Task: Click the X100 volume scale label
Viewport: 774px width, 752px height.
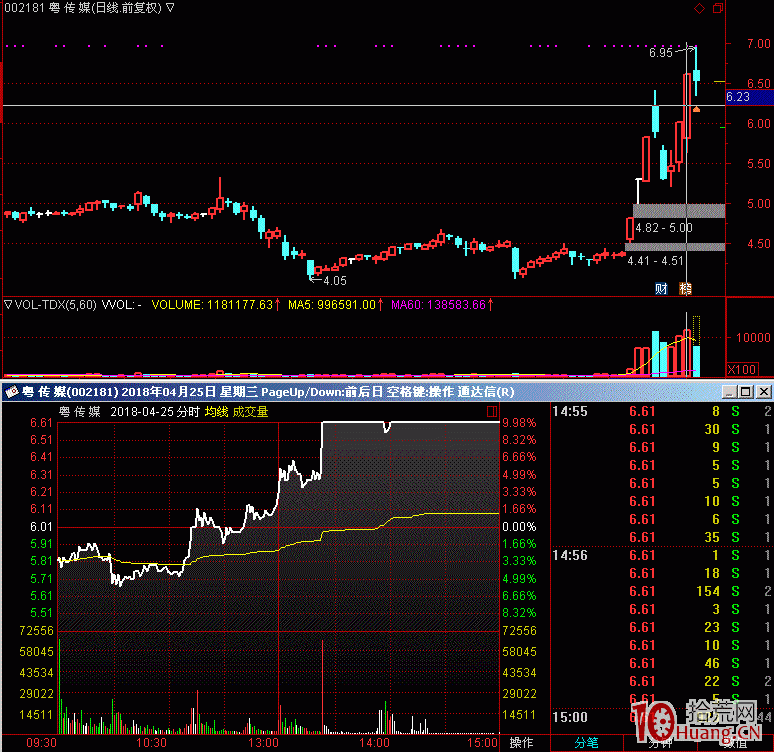Action: click(x=741, y=369)
